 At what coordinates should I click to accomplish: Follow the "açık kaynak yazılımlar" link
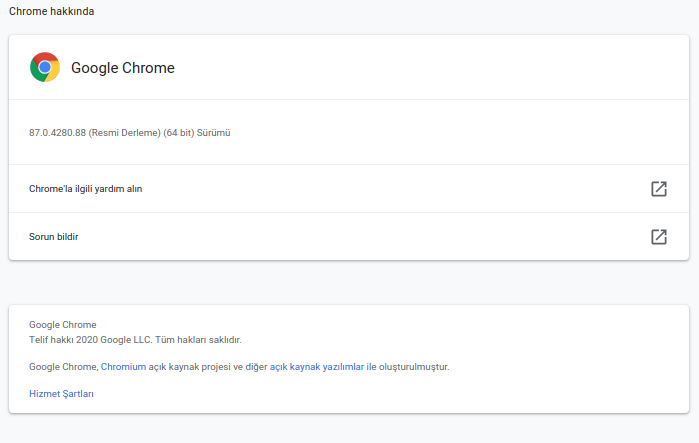(x=317, y=367)
